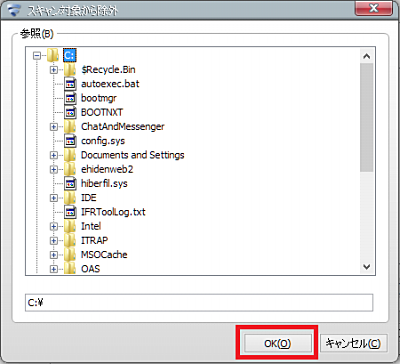Click the キャンセル(C) cancel button
Screen dimensions: 400x364
click(353, 343)
